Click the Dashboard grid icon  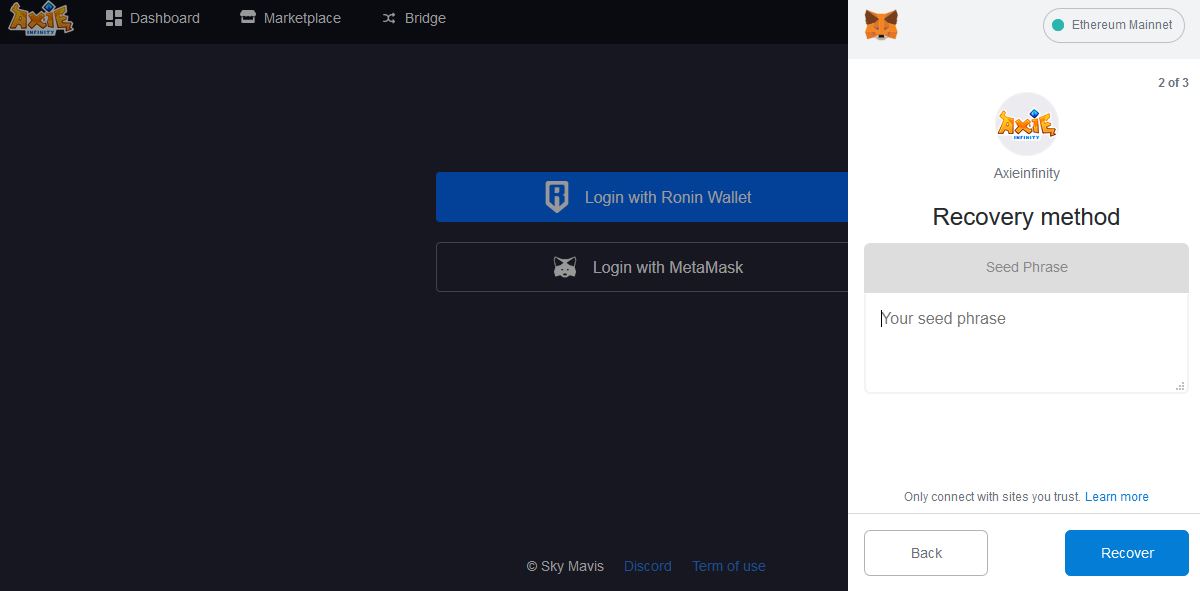pos(113,18)
